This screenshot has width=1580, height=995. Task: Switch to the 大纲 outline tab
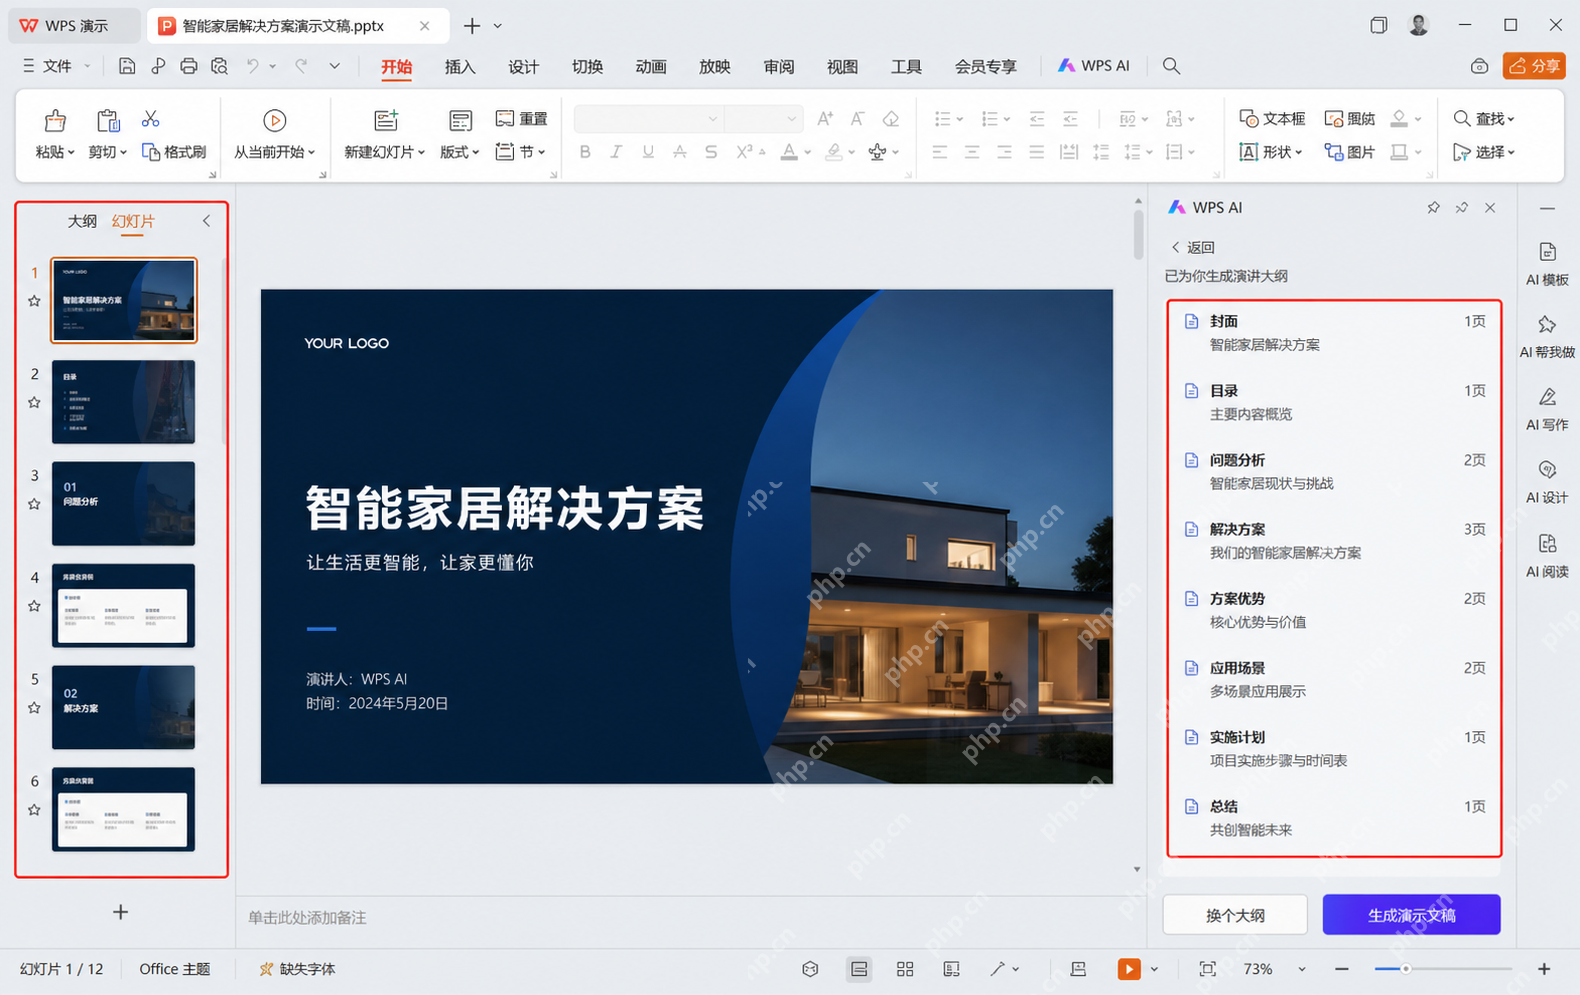(x=82, y=221)
